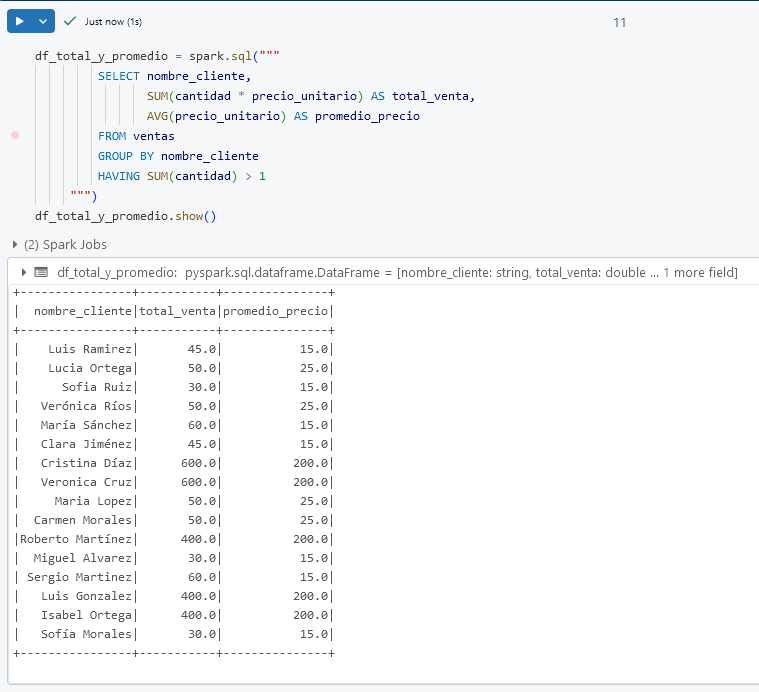Click the '1 more field' schema text
759x692 pixels.
tap(699, 272)
